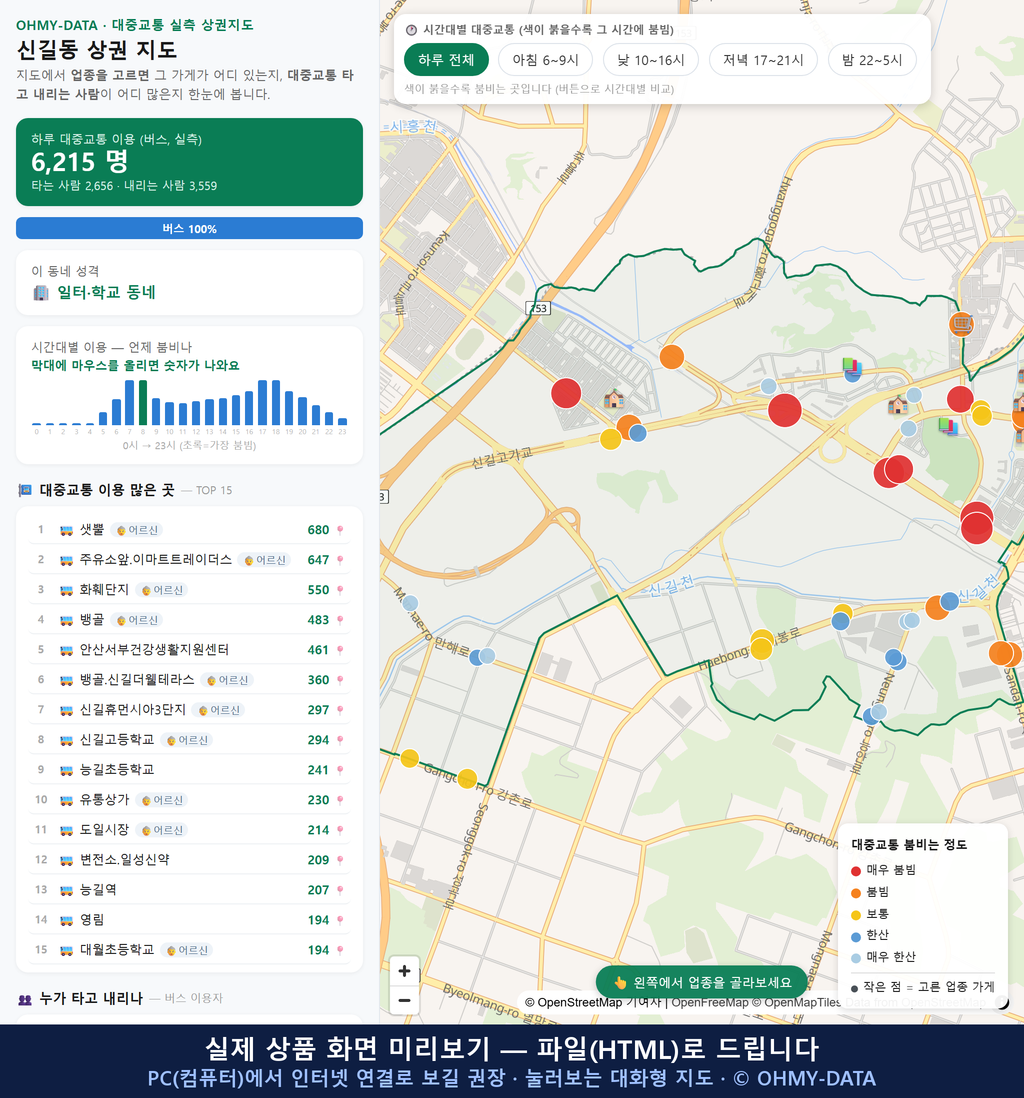Image resolution: width=1024 pixels, height=1098 pixels.
Task: Zoom in the map with plus button
Action: click(404, 971)
